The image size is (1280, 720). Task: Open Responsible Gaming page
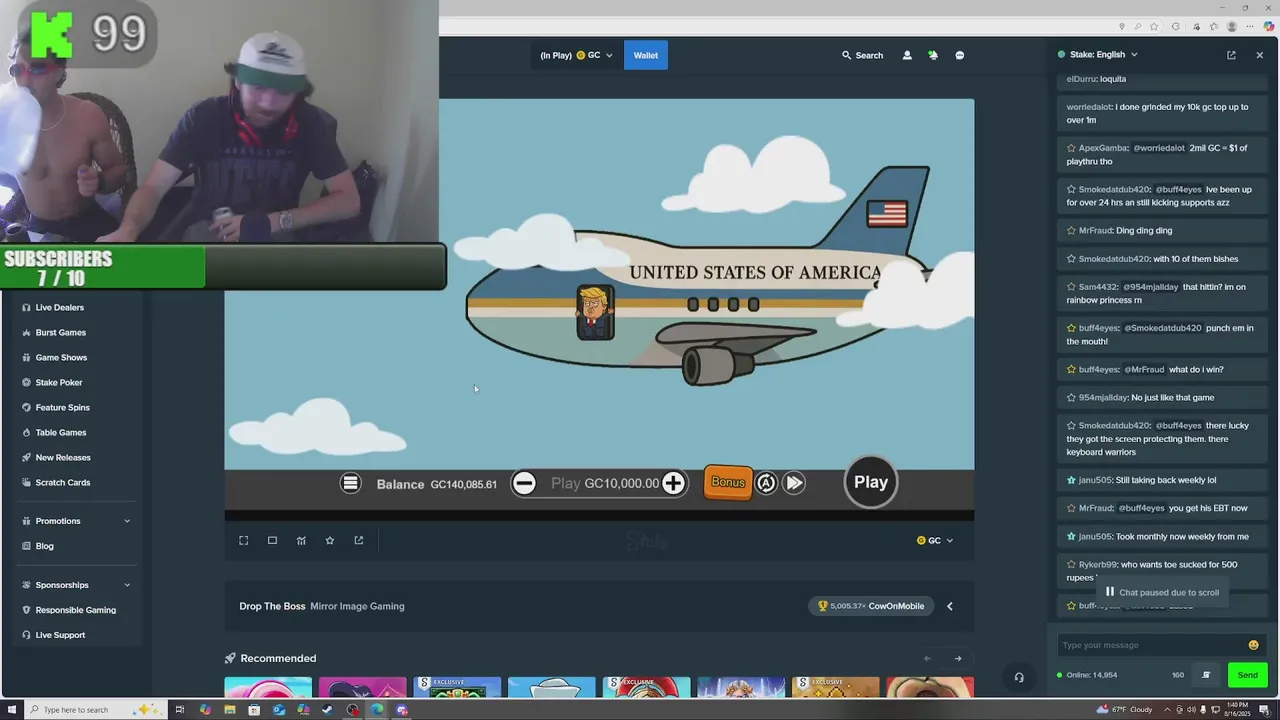(x=76, y=610)
